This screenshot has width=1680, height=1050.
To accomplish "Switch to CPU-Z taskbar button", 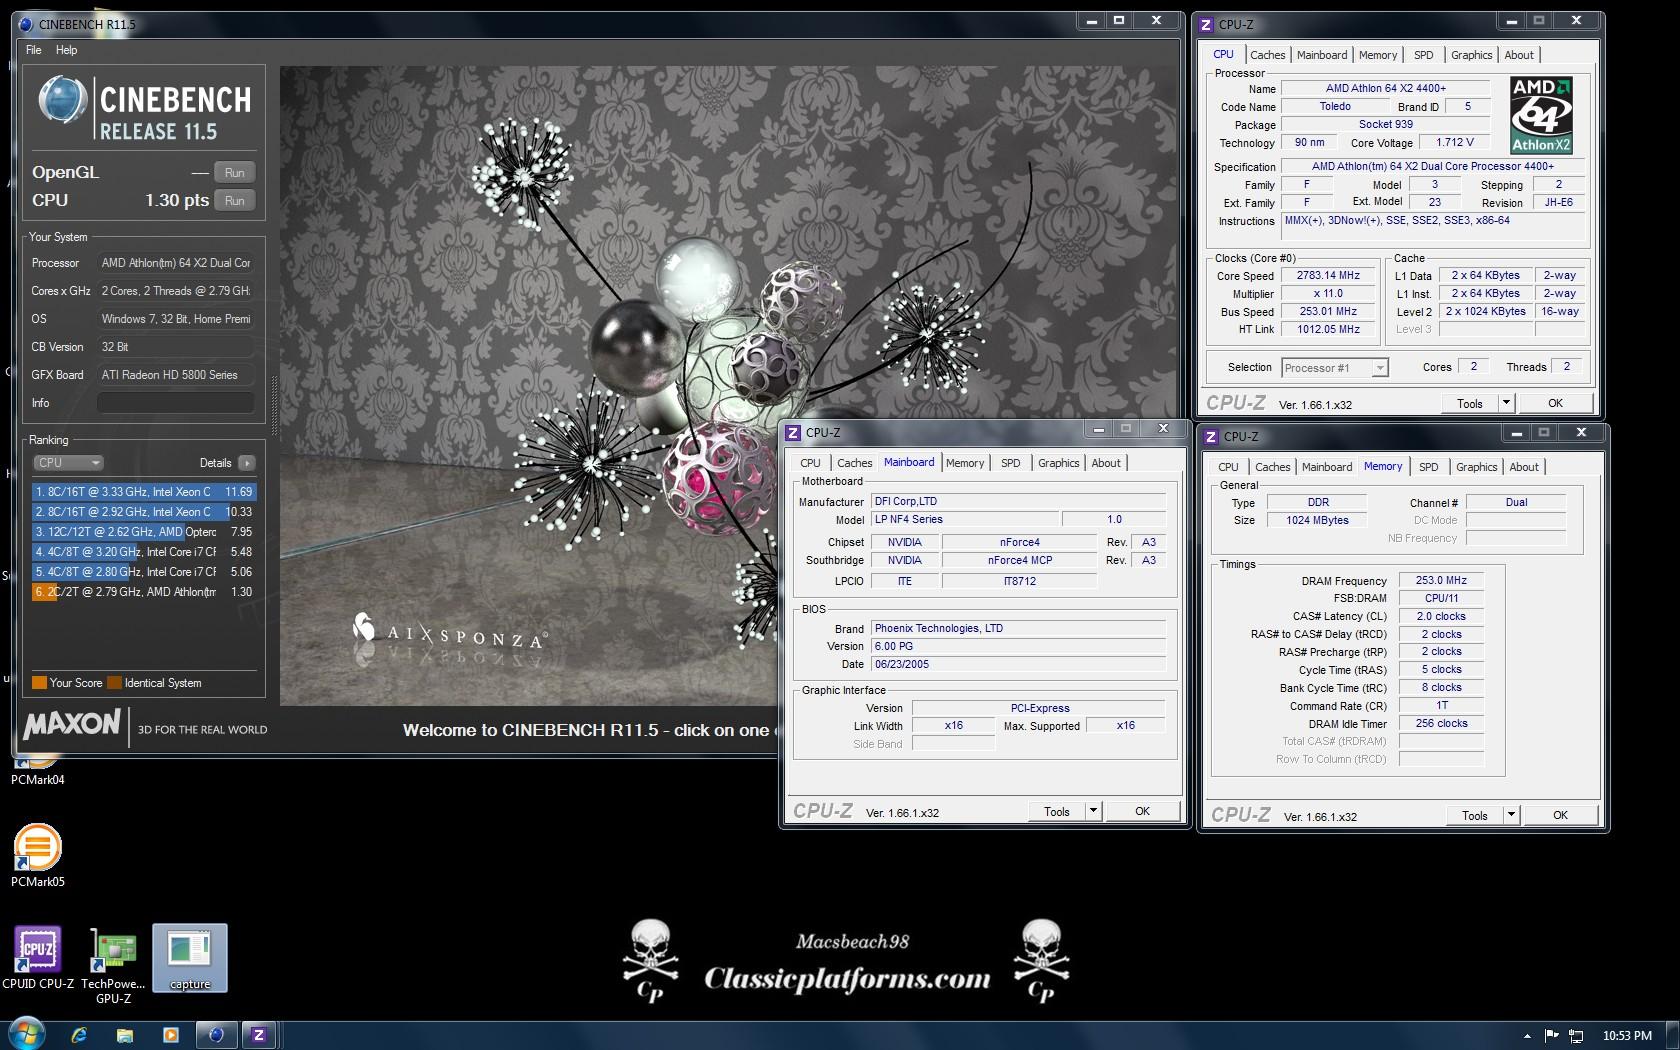I will tap(259, 1035).
